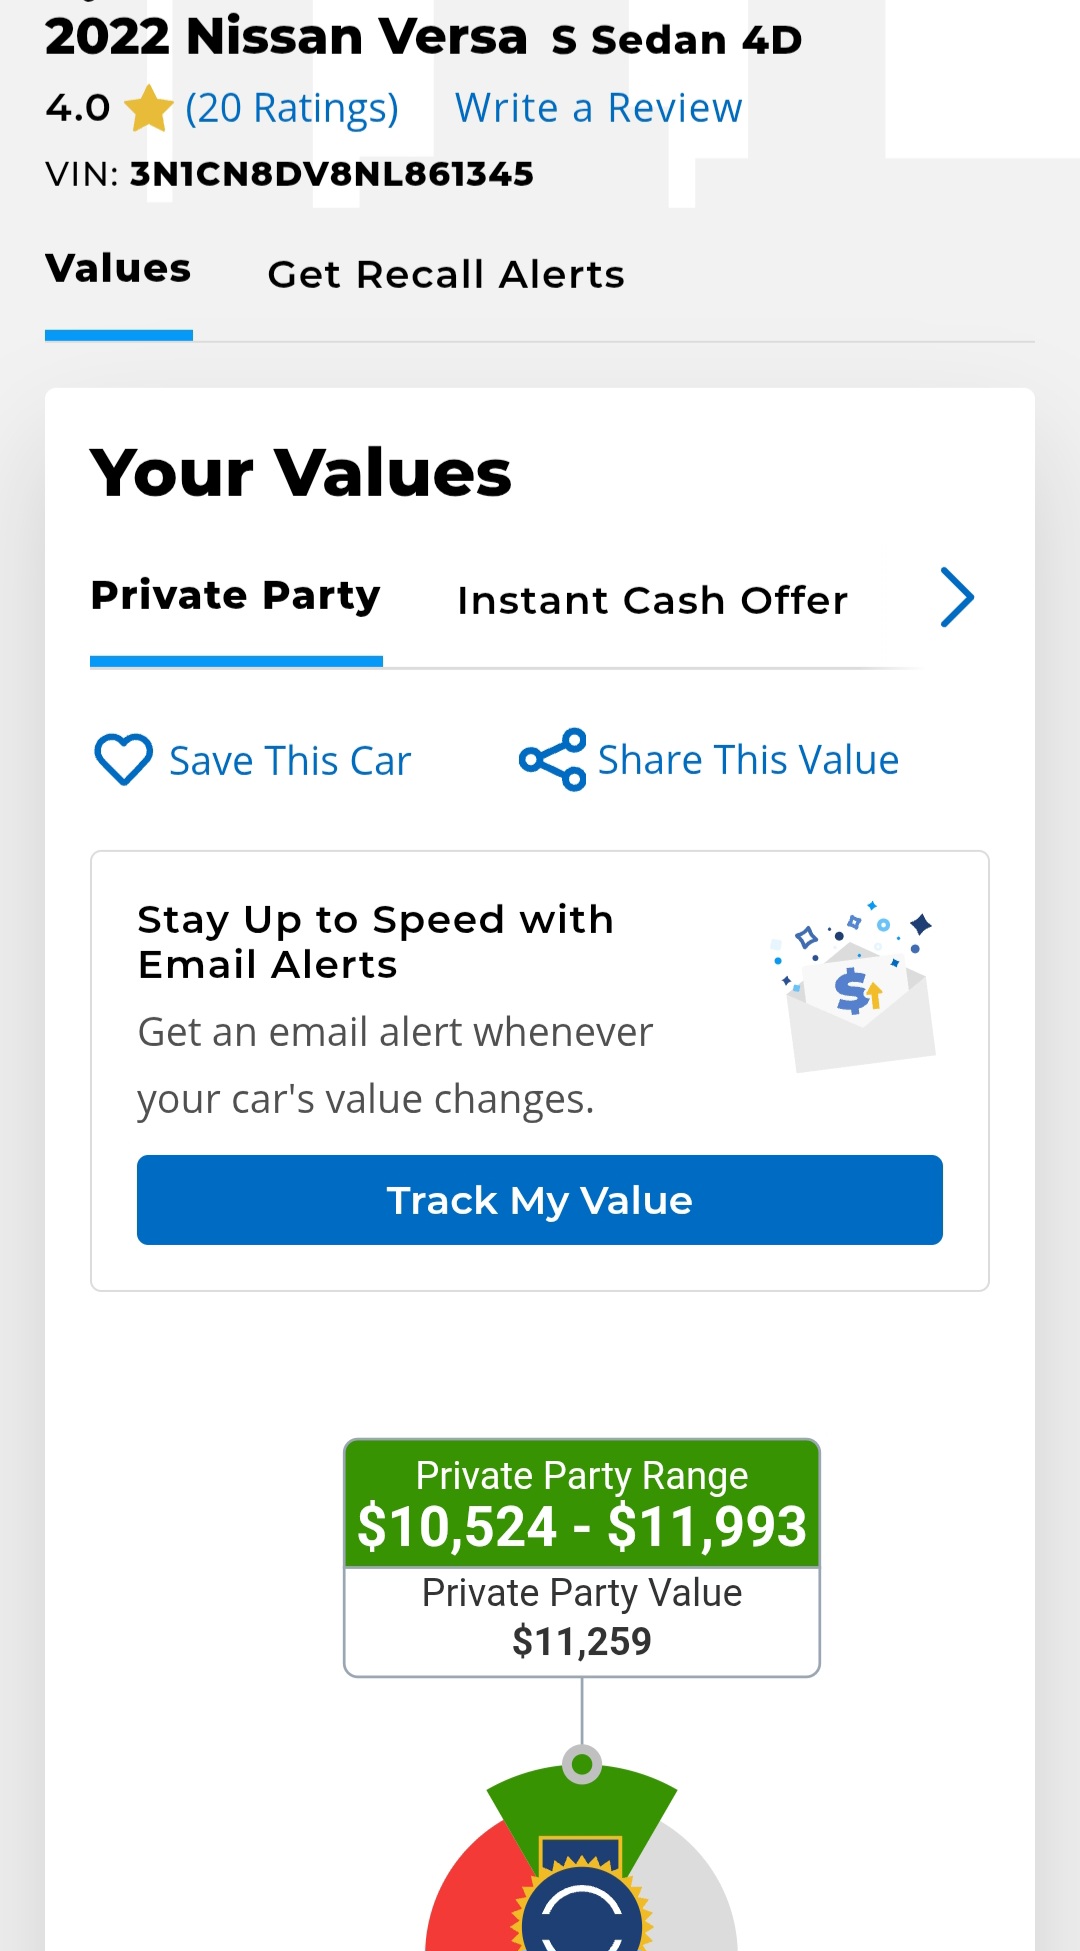Tap the yellow star rating icon
The image size is (1080, 1951).
click(149, 108)
